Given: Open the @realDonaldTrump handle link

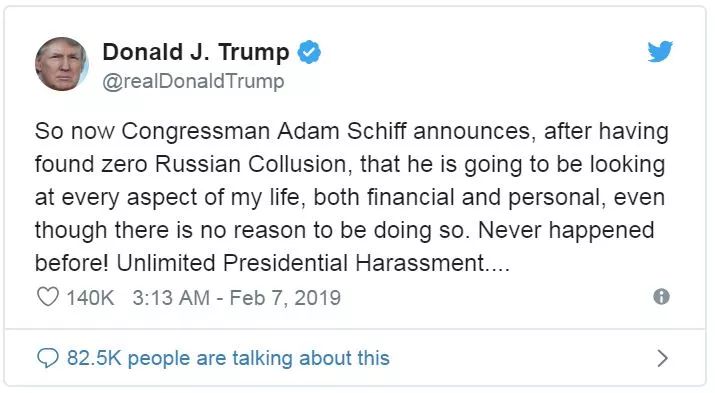Looking at the screenshot, I should 193,82.
